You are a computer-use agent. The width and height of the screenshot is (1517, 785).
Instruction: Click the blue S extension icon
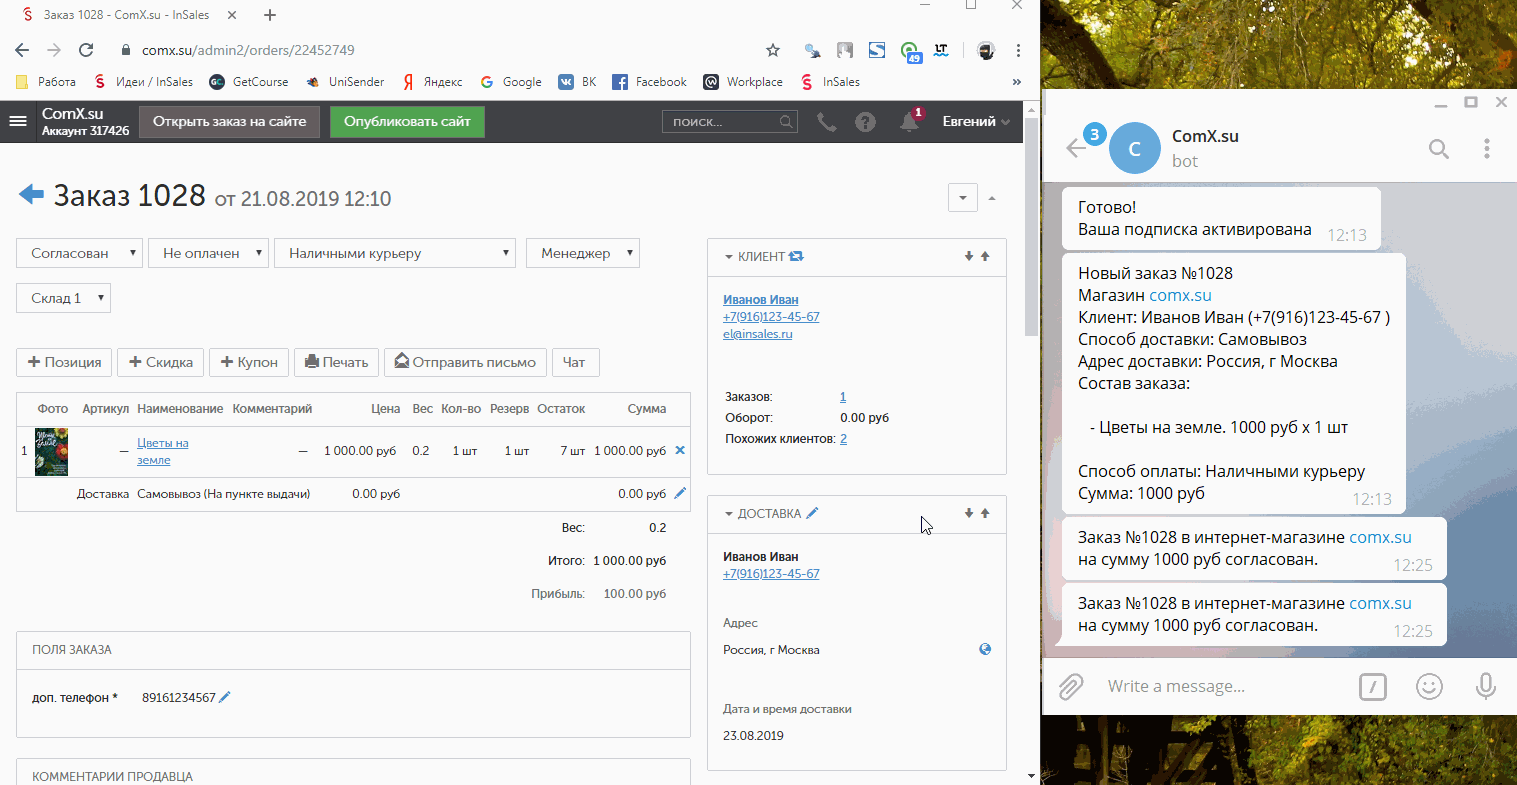coord(877,50)
